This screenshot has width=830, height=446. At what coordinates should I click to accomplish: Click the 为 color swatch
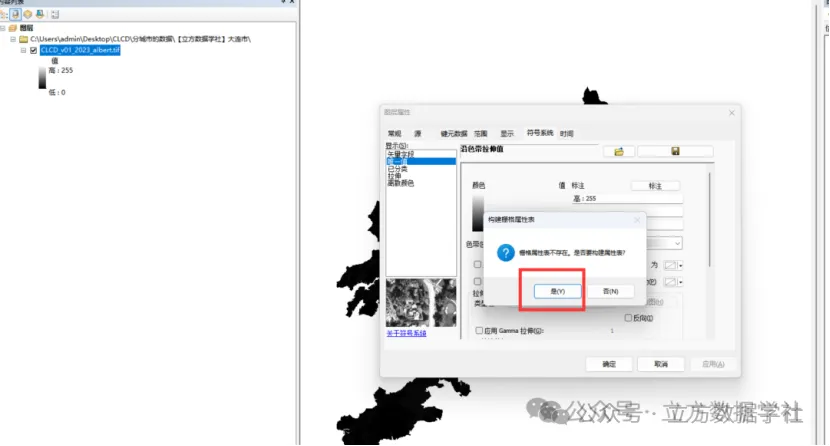pos(670,266)
